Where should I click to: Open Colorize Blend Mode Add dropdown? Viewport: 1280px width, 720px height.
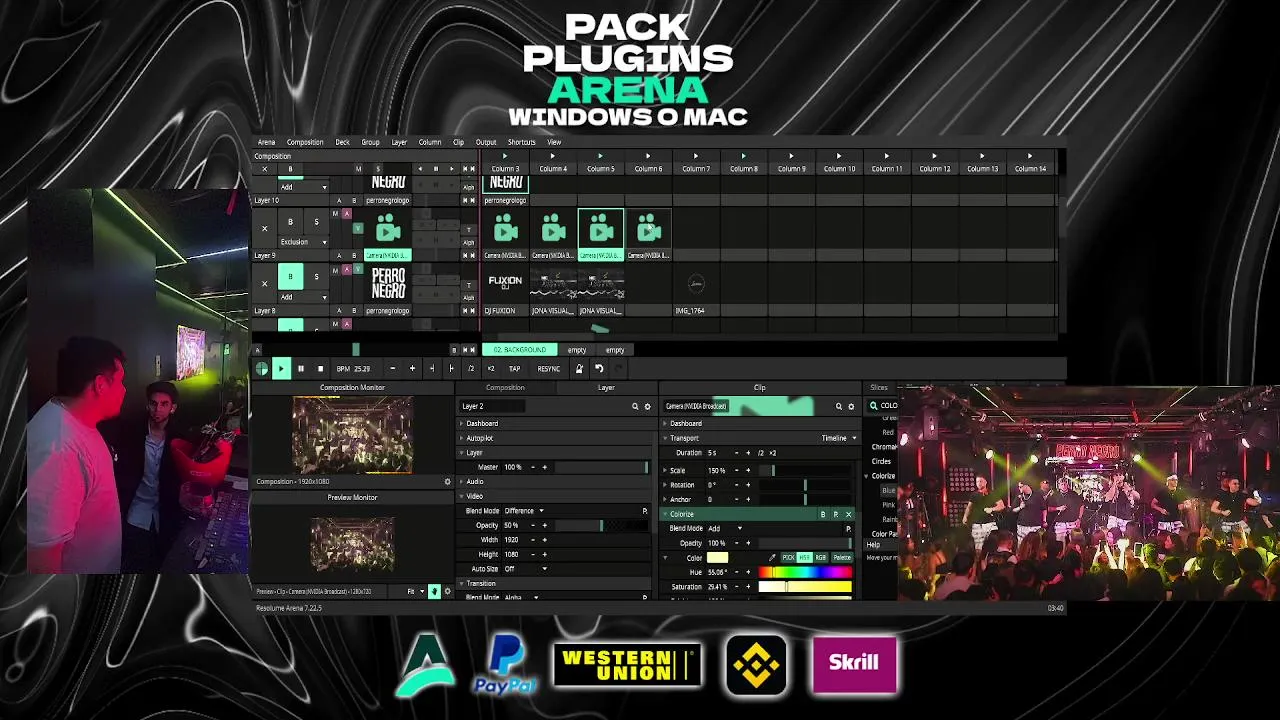tap(725, 528)
